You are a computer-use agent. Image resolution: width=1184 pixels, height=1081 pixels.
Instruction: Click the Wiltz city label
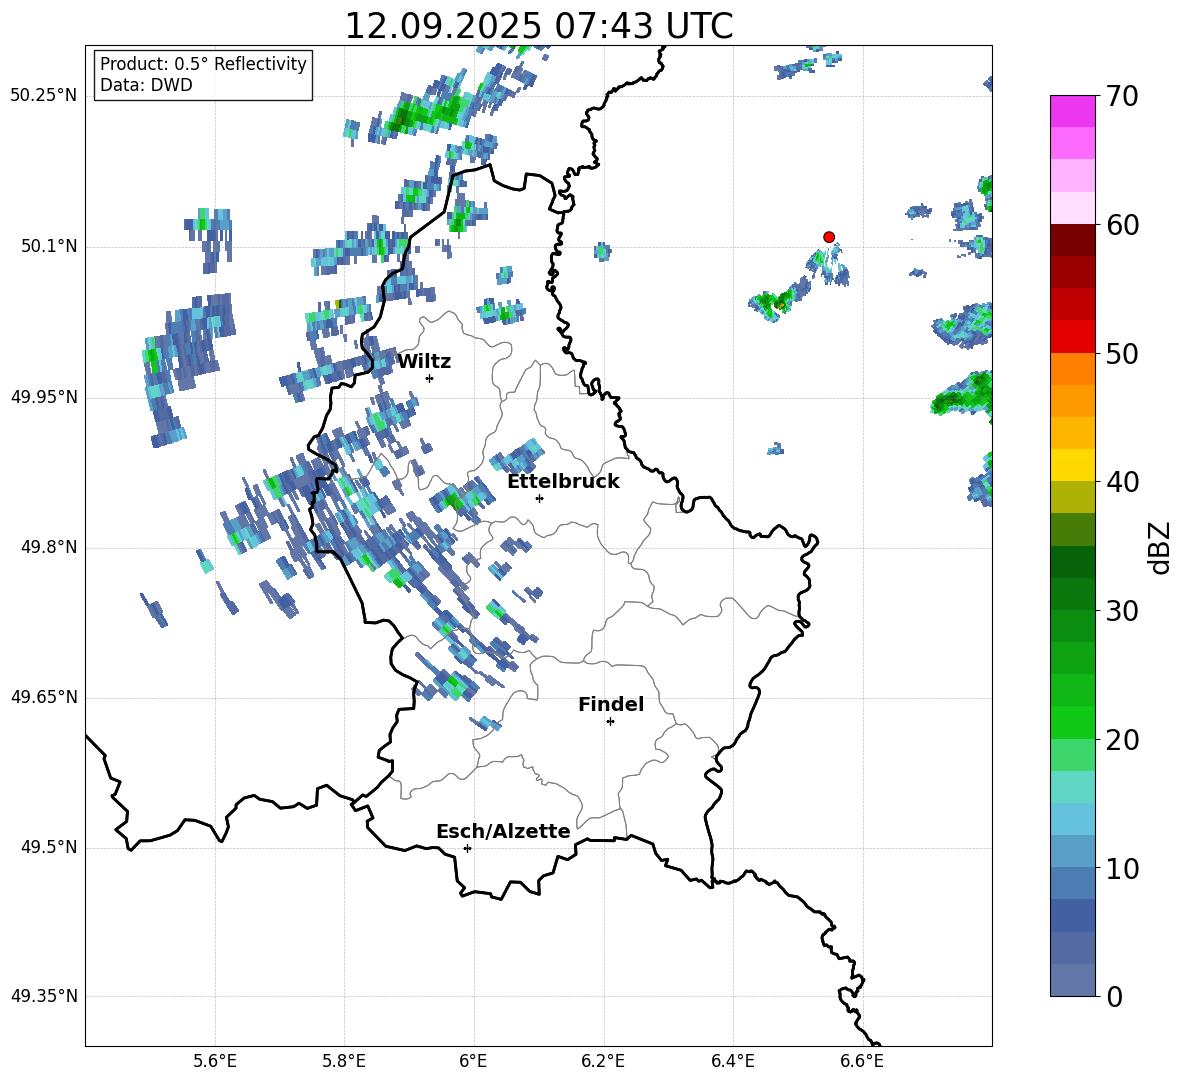tap(424, 362)
